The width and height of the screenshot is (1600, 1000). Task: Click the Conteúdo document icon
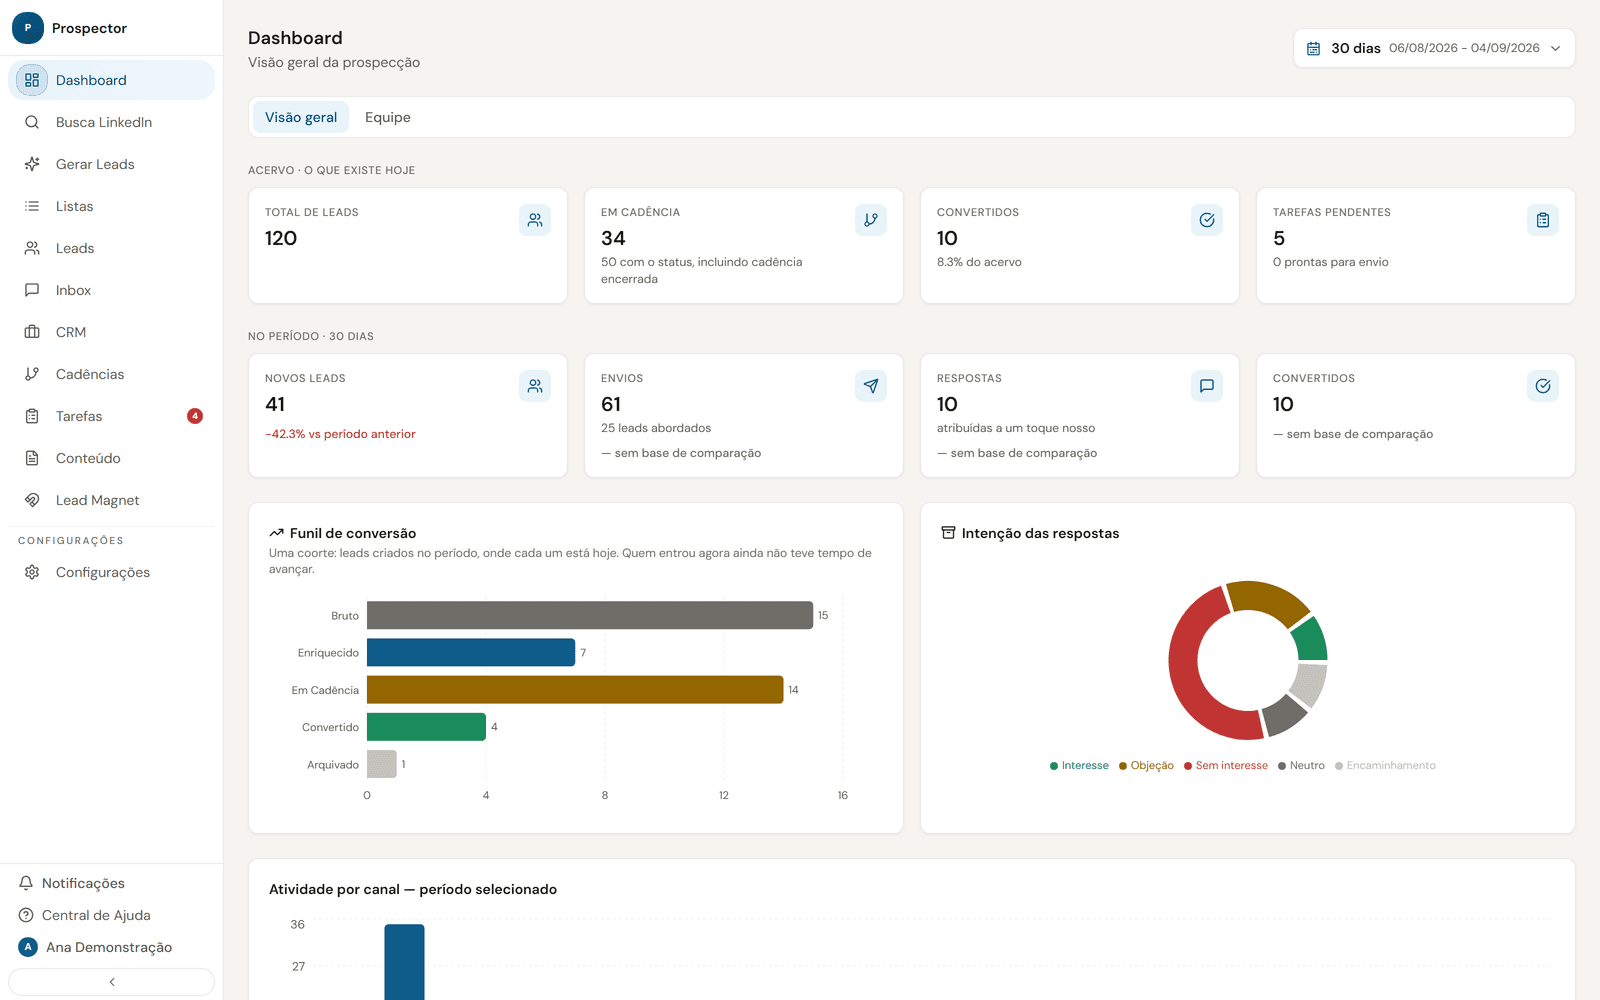click(32, 458)
